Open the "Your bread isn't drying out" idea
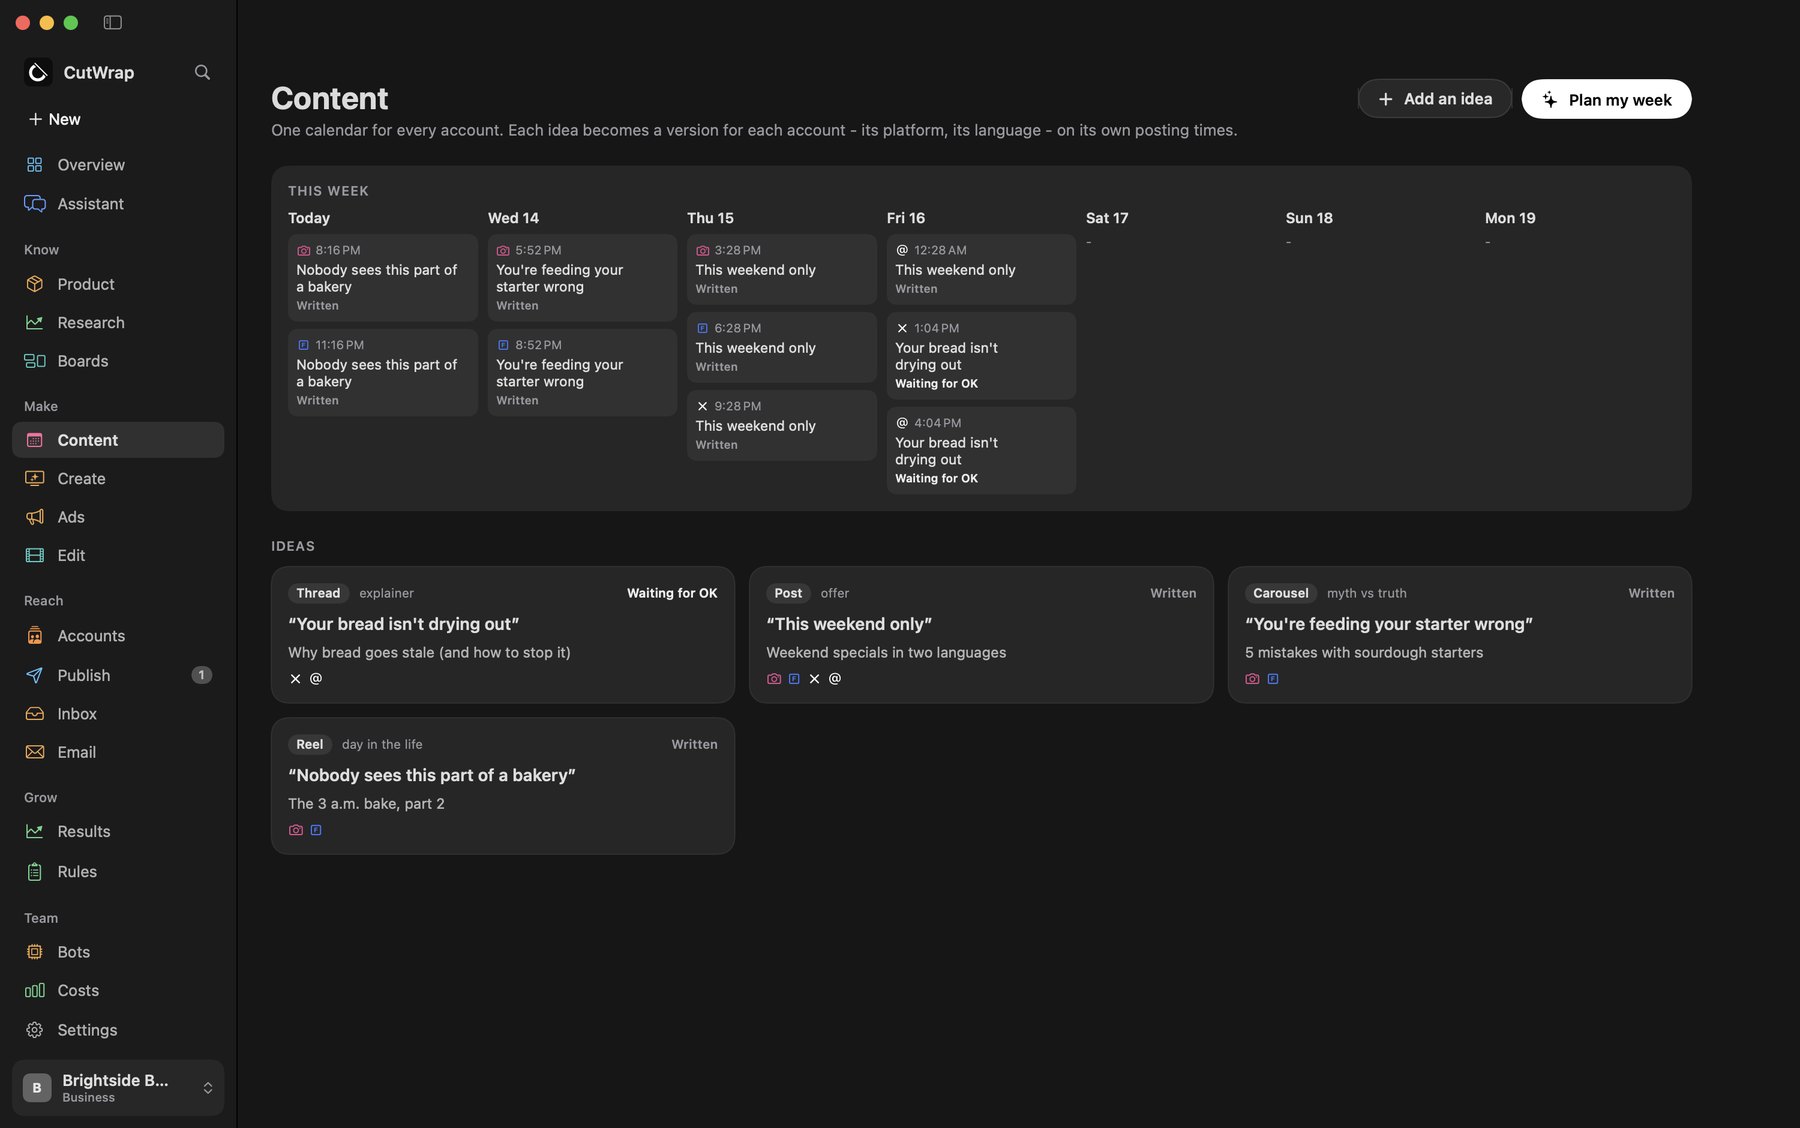Screen dimensions: 1800x1128 503,635
